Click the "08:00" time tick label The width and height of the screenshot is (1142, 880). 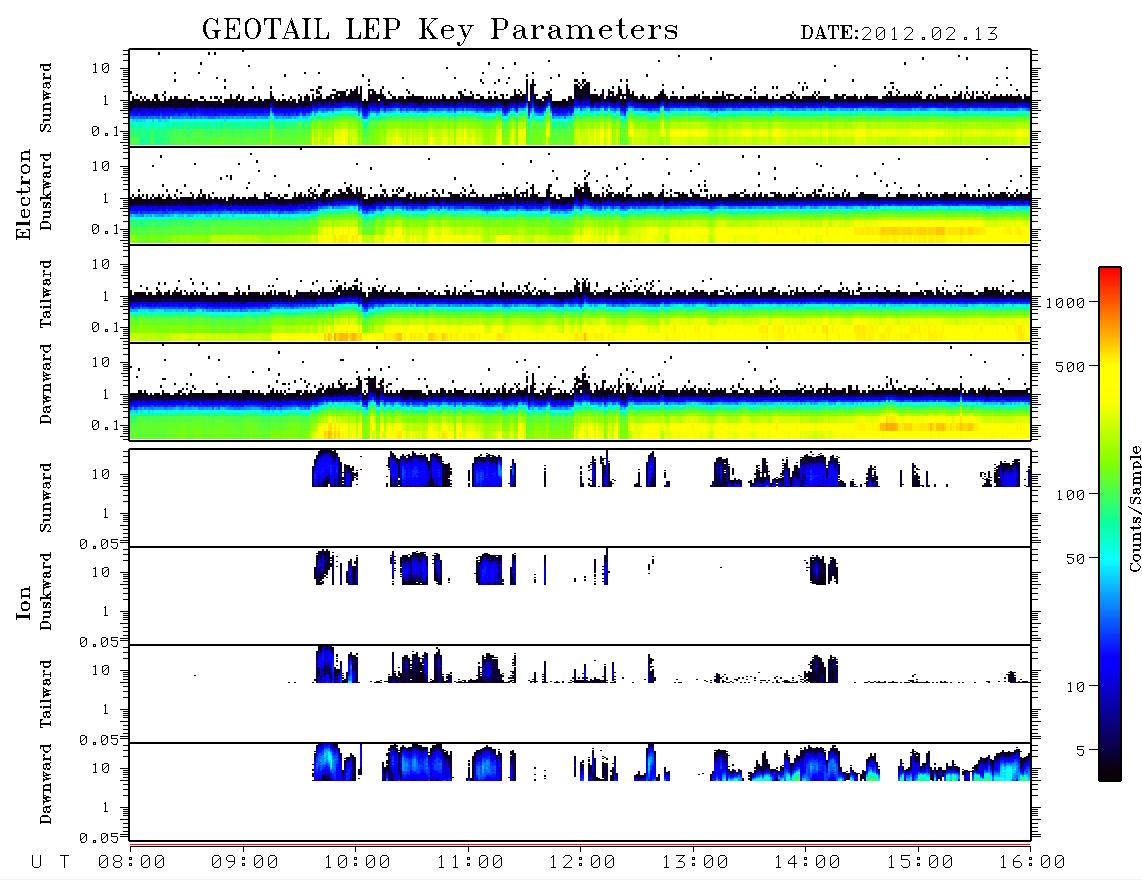click(x=132, y=862)
